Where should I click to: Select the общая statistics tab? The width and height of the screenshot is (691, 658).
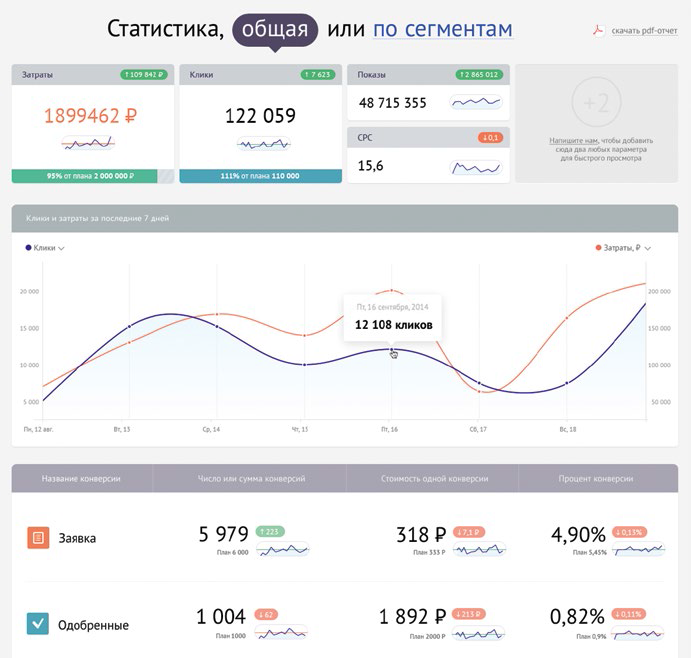pyautogui.click(x=275, y=30)
